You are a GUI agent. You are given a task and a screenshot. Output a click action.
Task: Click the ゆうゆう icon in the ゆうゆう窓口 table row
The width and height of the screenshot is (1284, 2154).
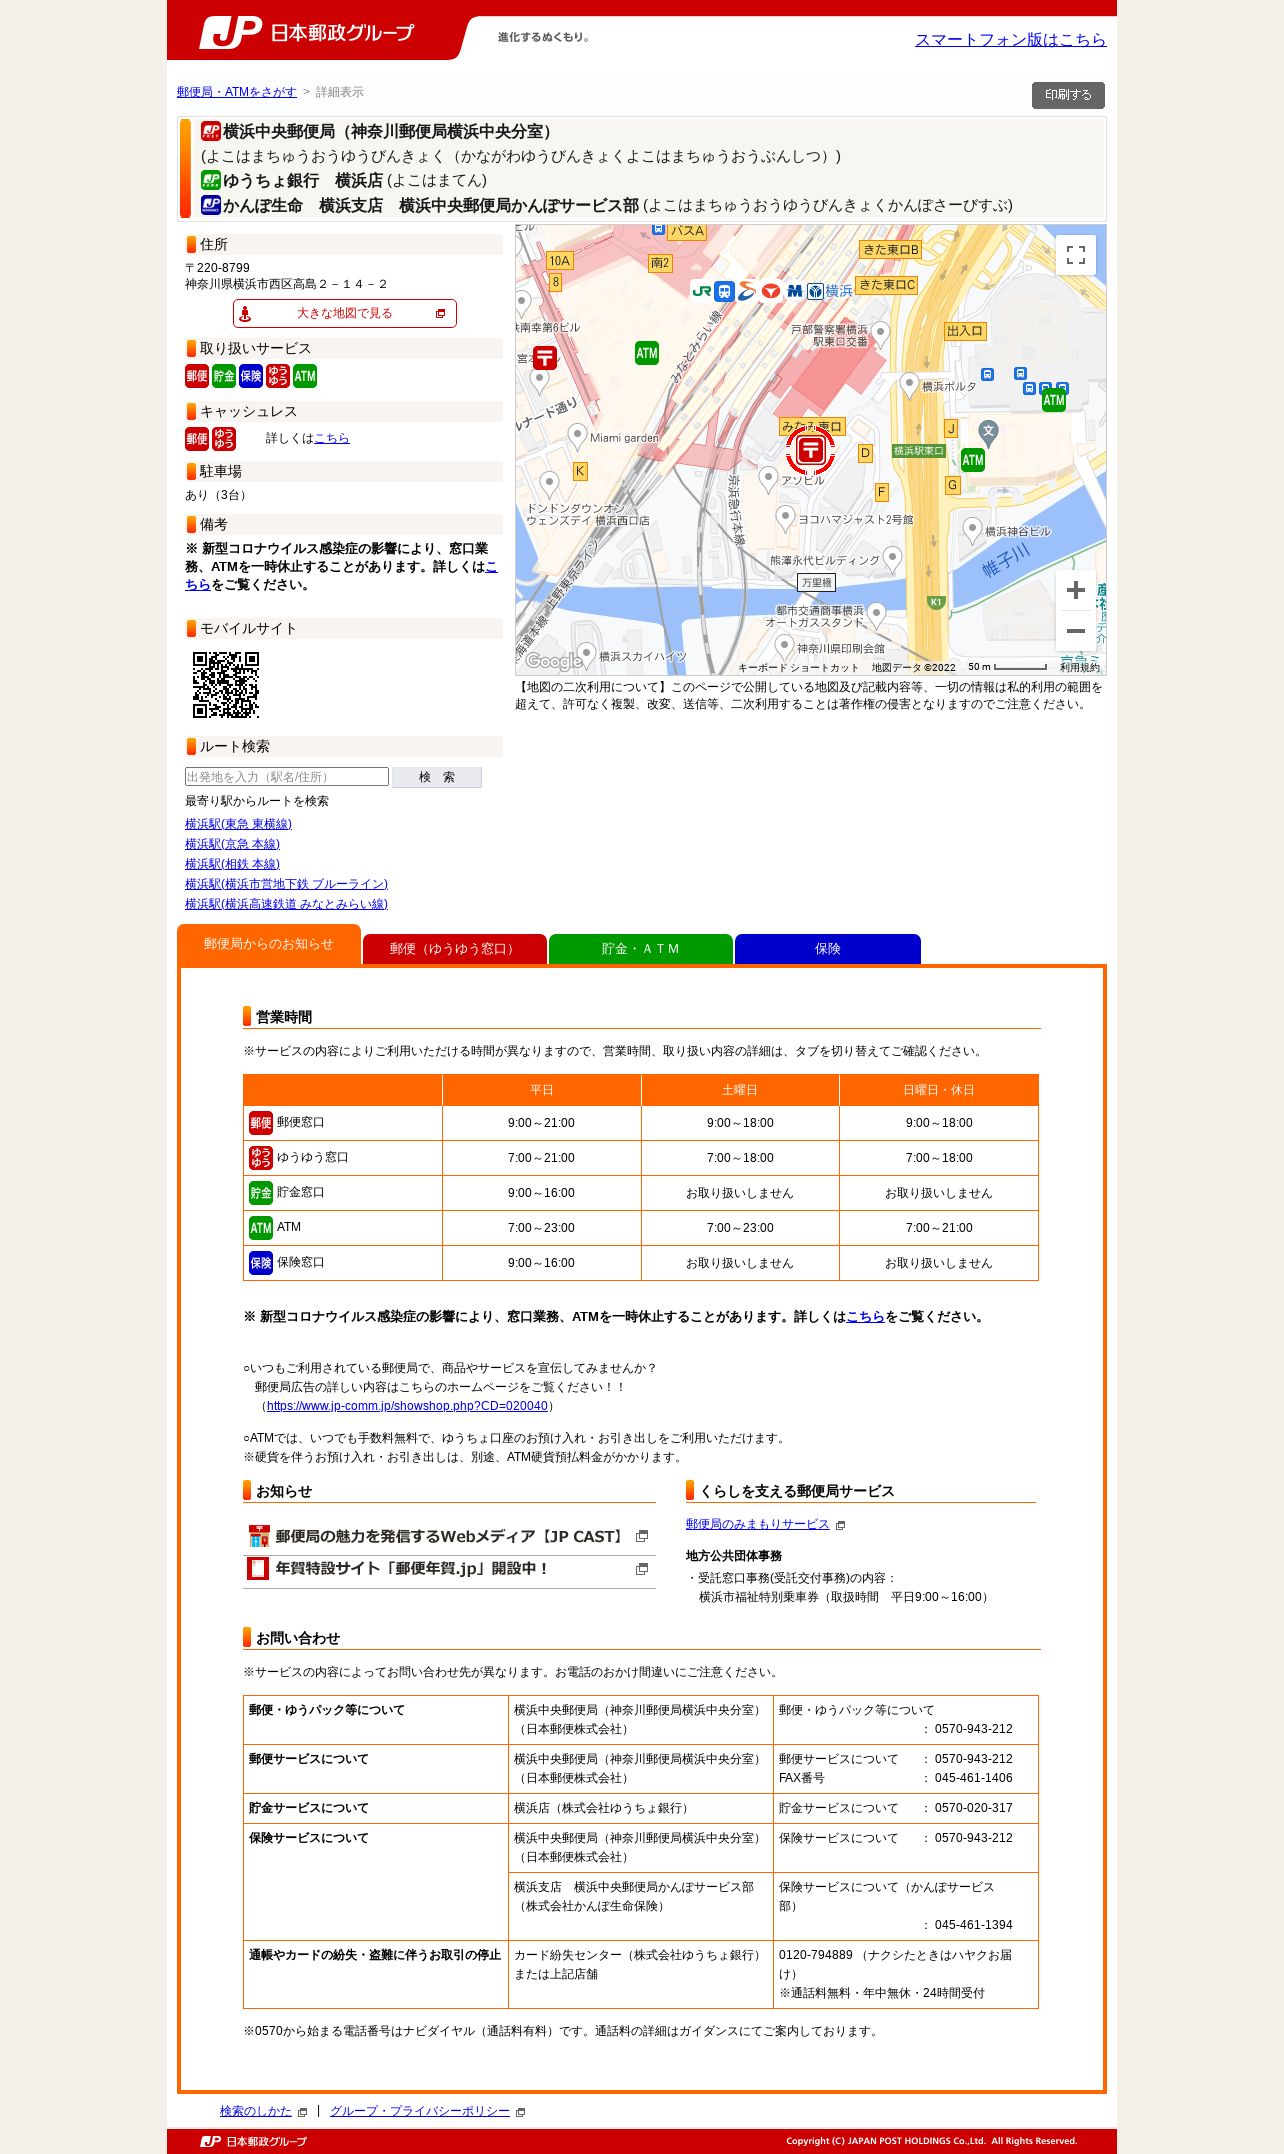[x=261, y=1158]
